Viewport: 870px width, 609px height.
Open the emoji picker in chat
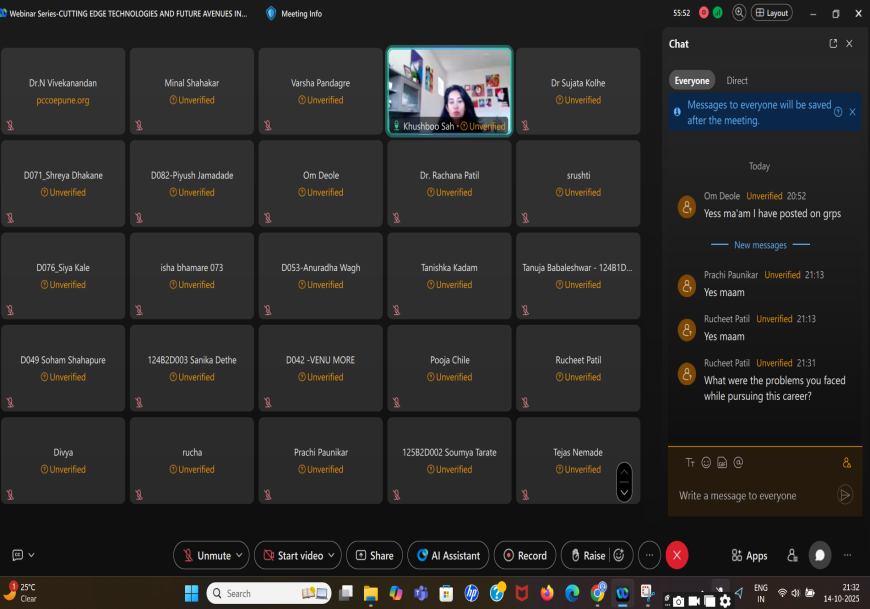pos(706,462)
